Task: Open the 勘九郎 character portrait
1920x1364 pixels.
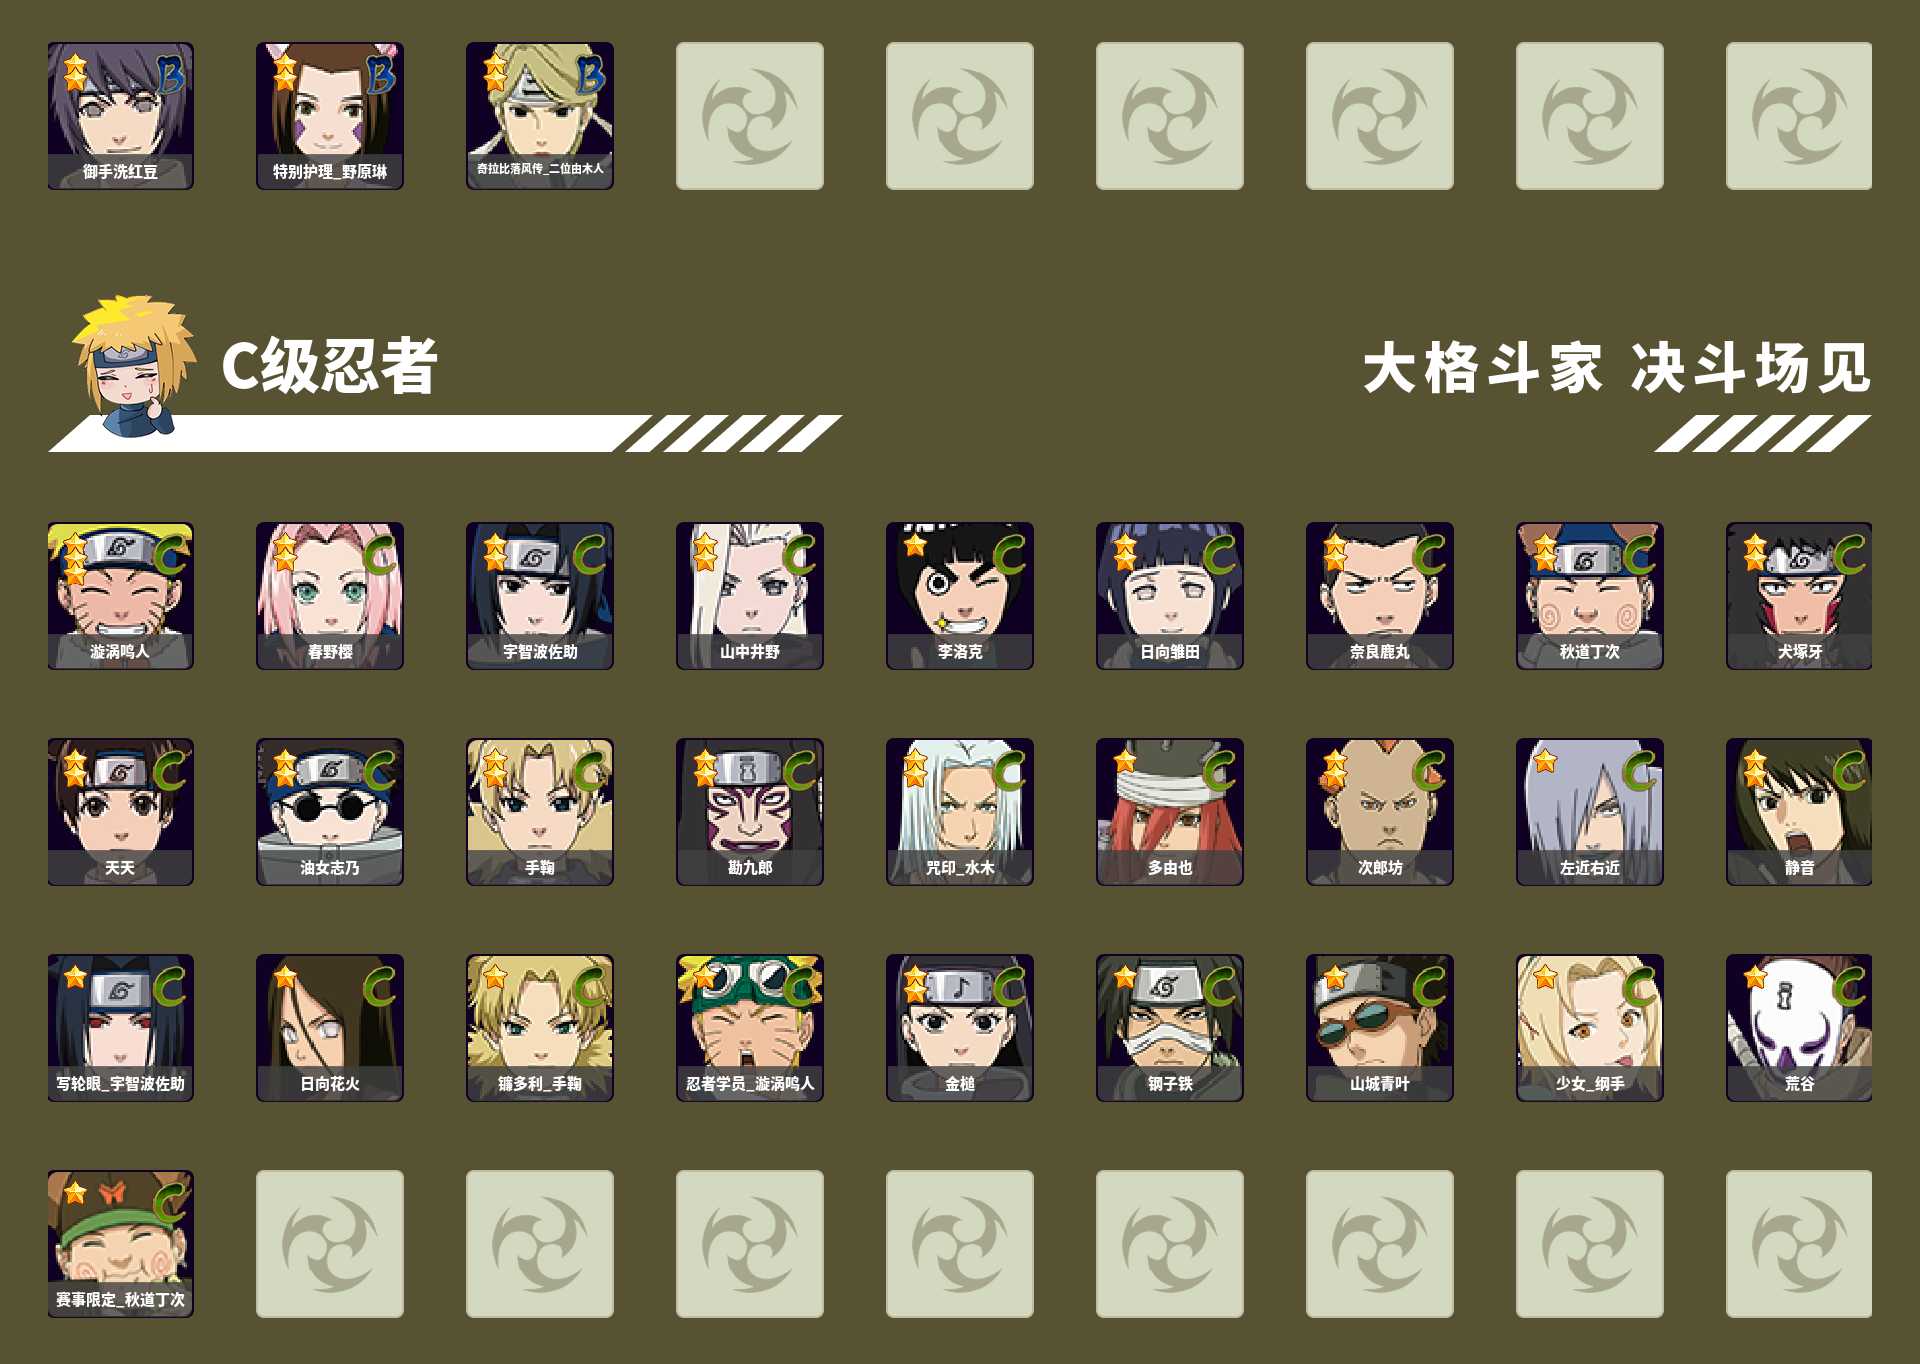Action: [x=750, y=811]
